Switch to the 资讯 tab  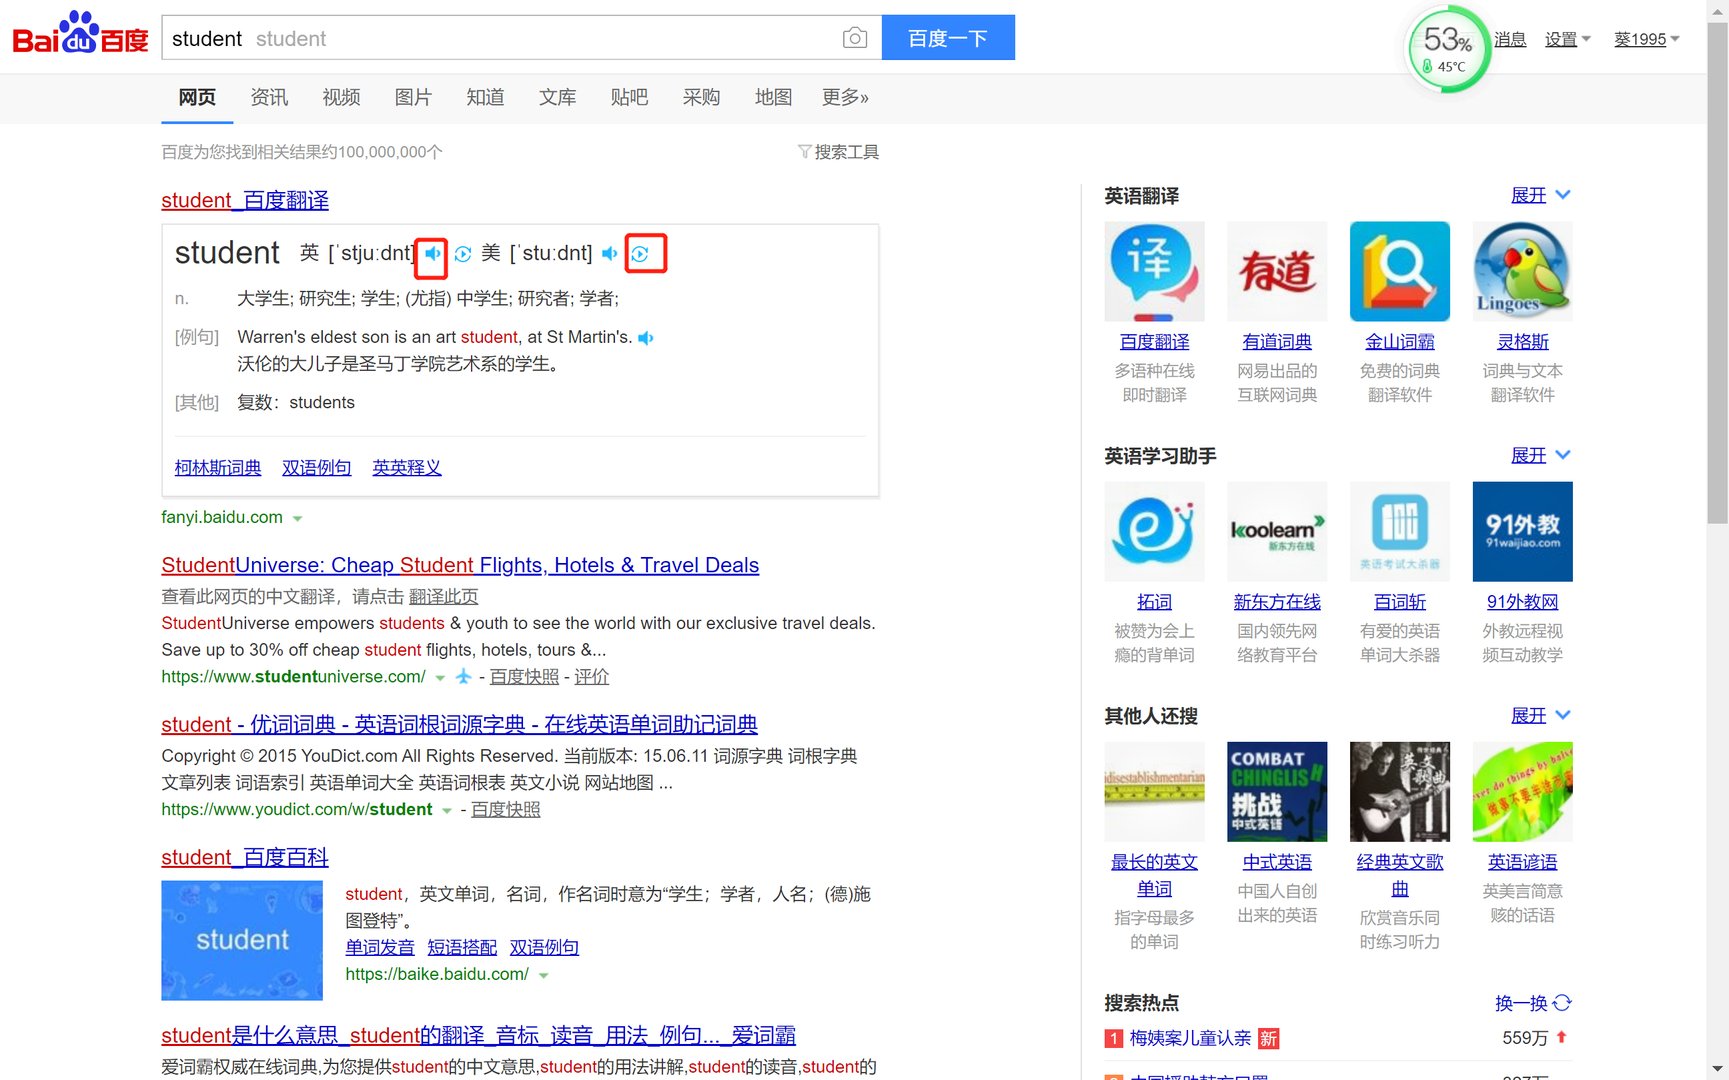[x=269, y=97]
